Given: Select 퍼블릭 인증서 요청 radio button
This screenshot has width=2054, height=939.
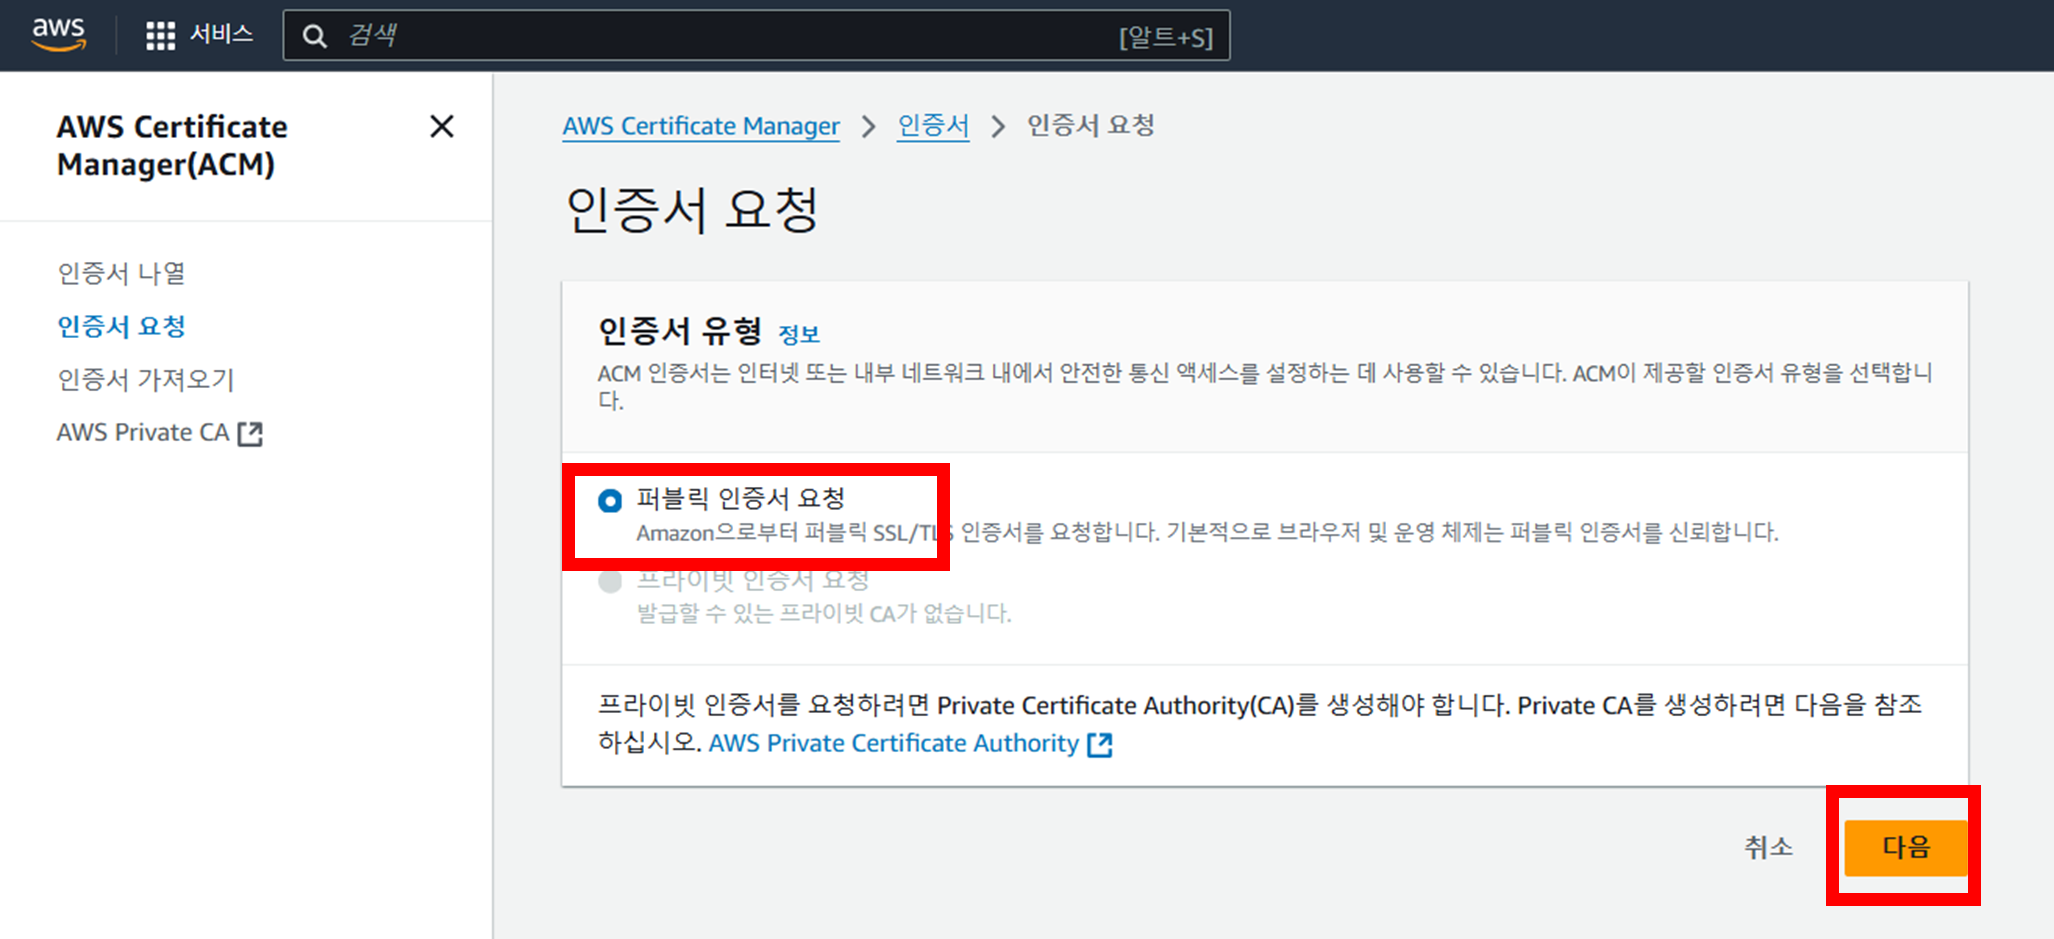Looking at the screenshot, I should 610,501.
